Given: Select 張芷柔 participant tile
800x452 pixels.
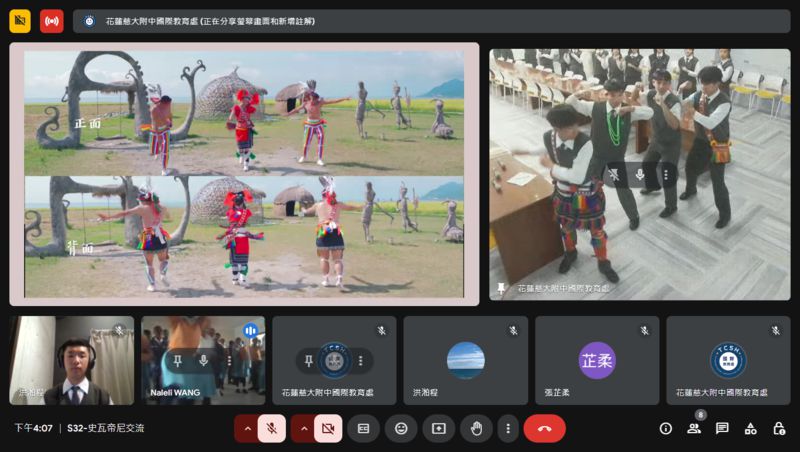Looking at the screenshot, I should click(x=596, y=360).
